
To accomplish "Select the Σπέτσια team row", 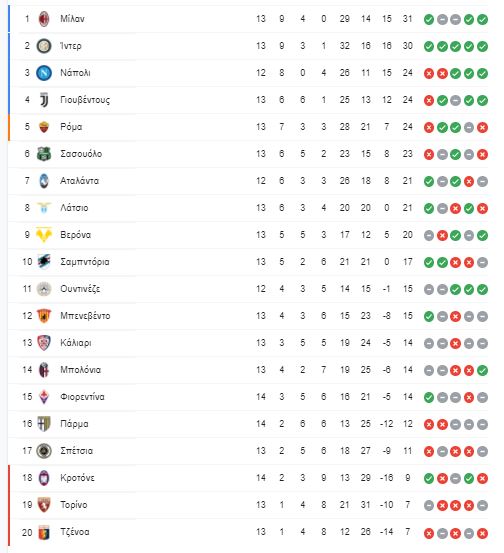I will [x=249, y=451].
